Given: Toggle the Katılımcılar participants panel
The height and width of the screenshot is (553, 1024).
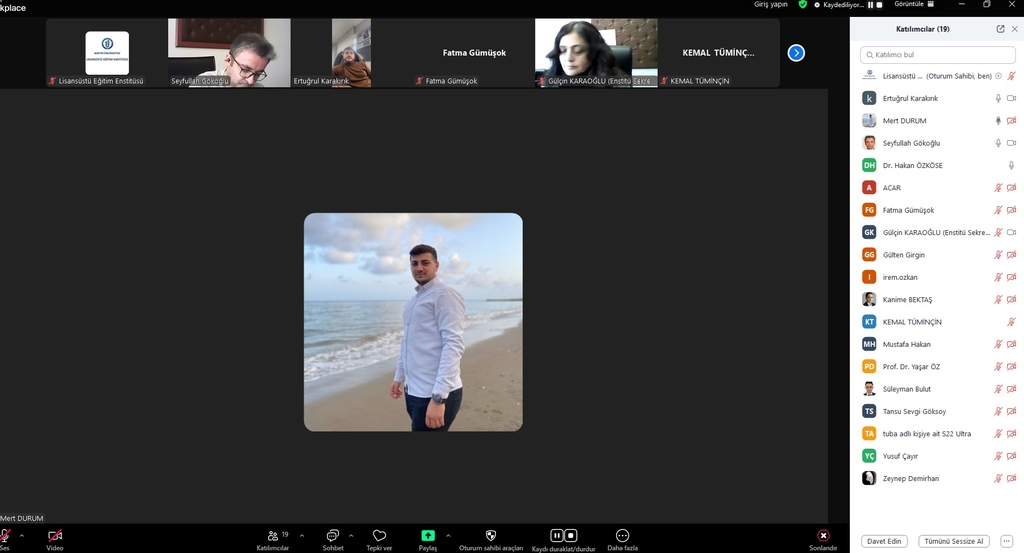Looking at the screenshot, I should pyautogui.click(x=272, y=537).
